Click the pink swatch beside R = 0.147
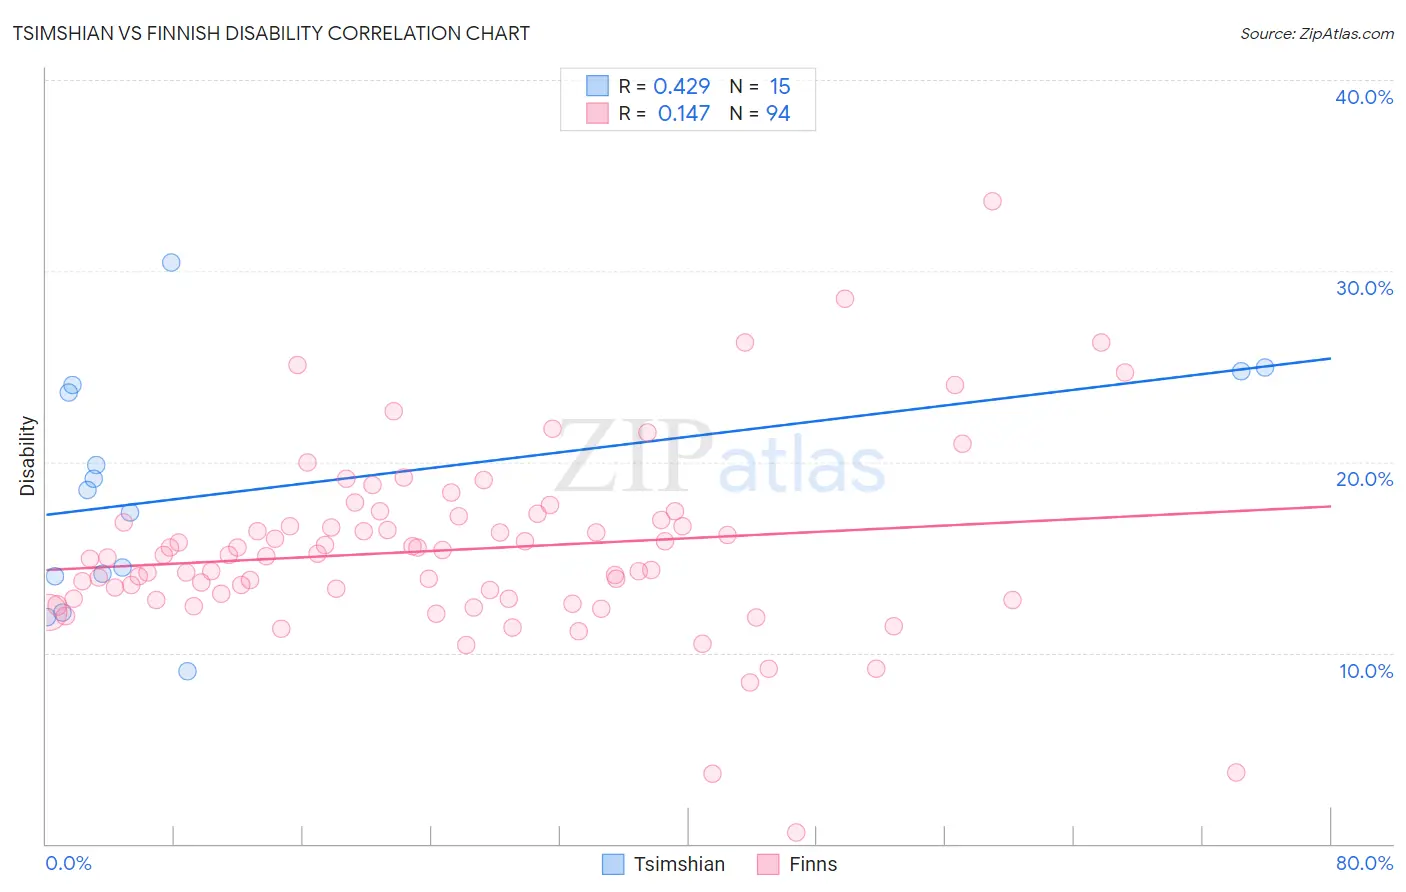This screenshot has width=1406, height=892. pos(597,113)
